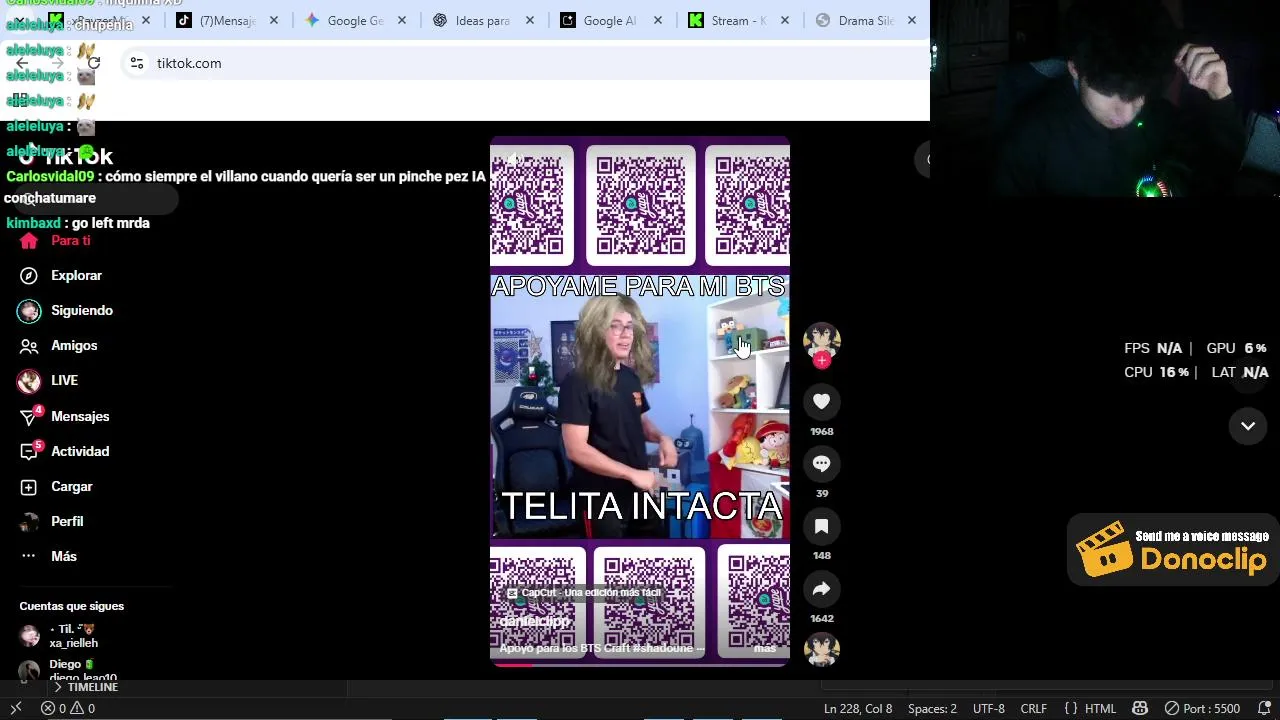Expand video caption with más link
This screenshot has width=1280, height=720.
click(765, 648)
